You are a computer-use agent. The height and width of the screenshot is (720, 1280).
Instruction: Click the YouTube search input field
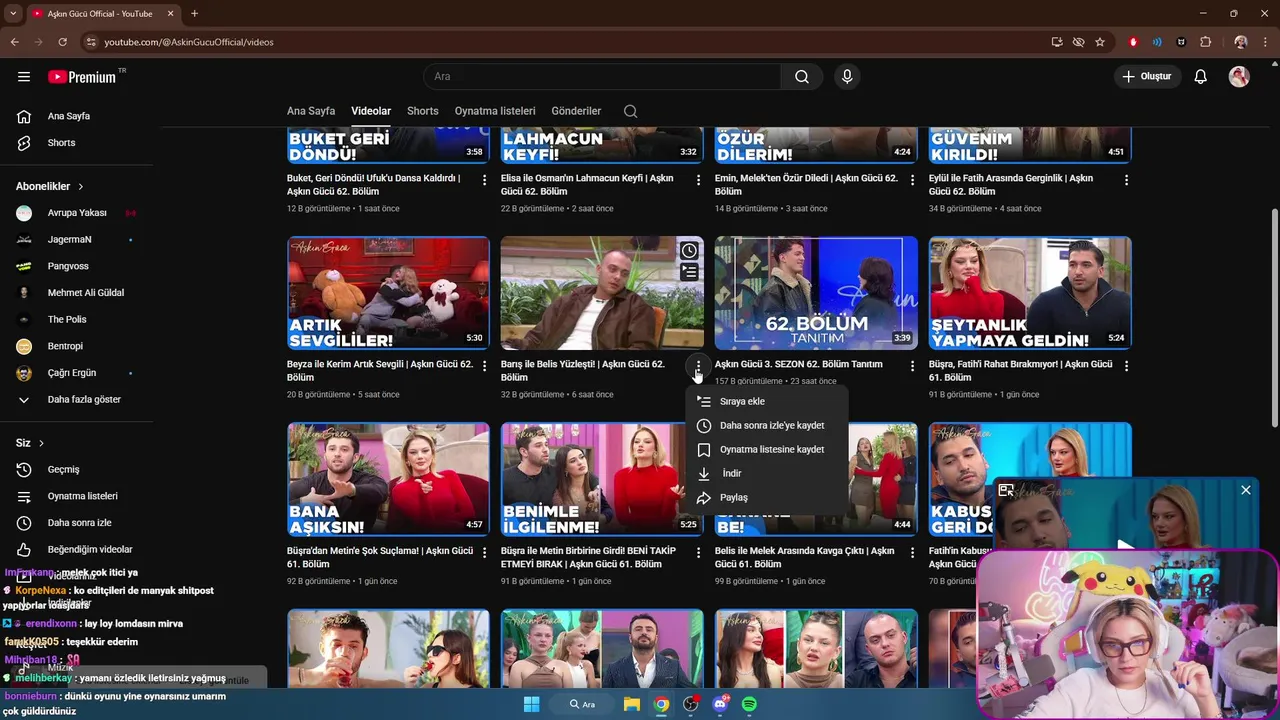click(603, 77)
